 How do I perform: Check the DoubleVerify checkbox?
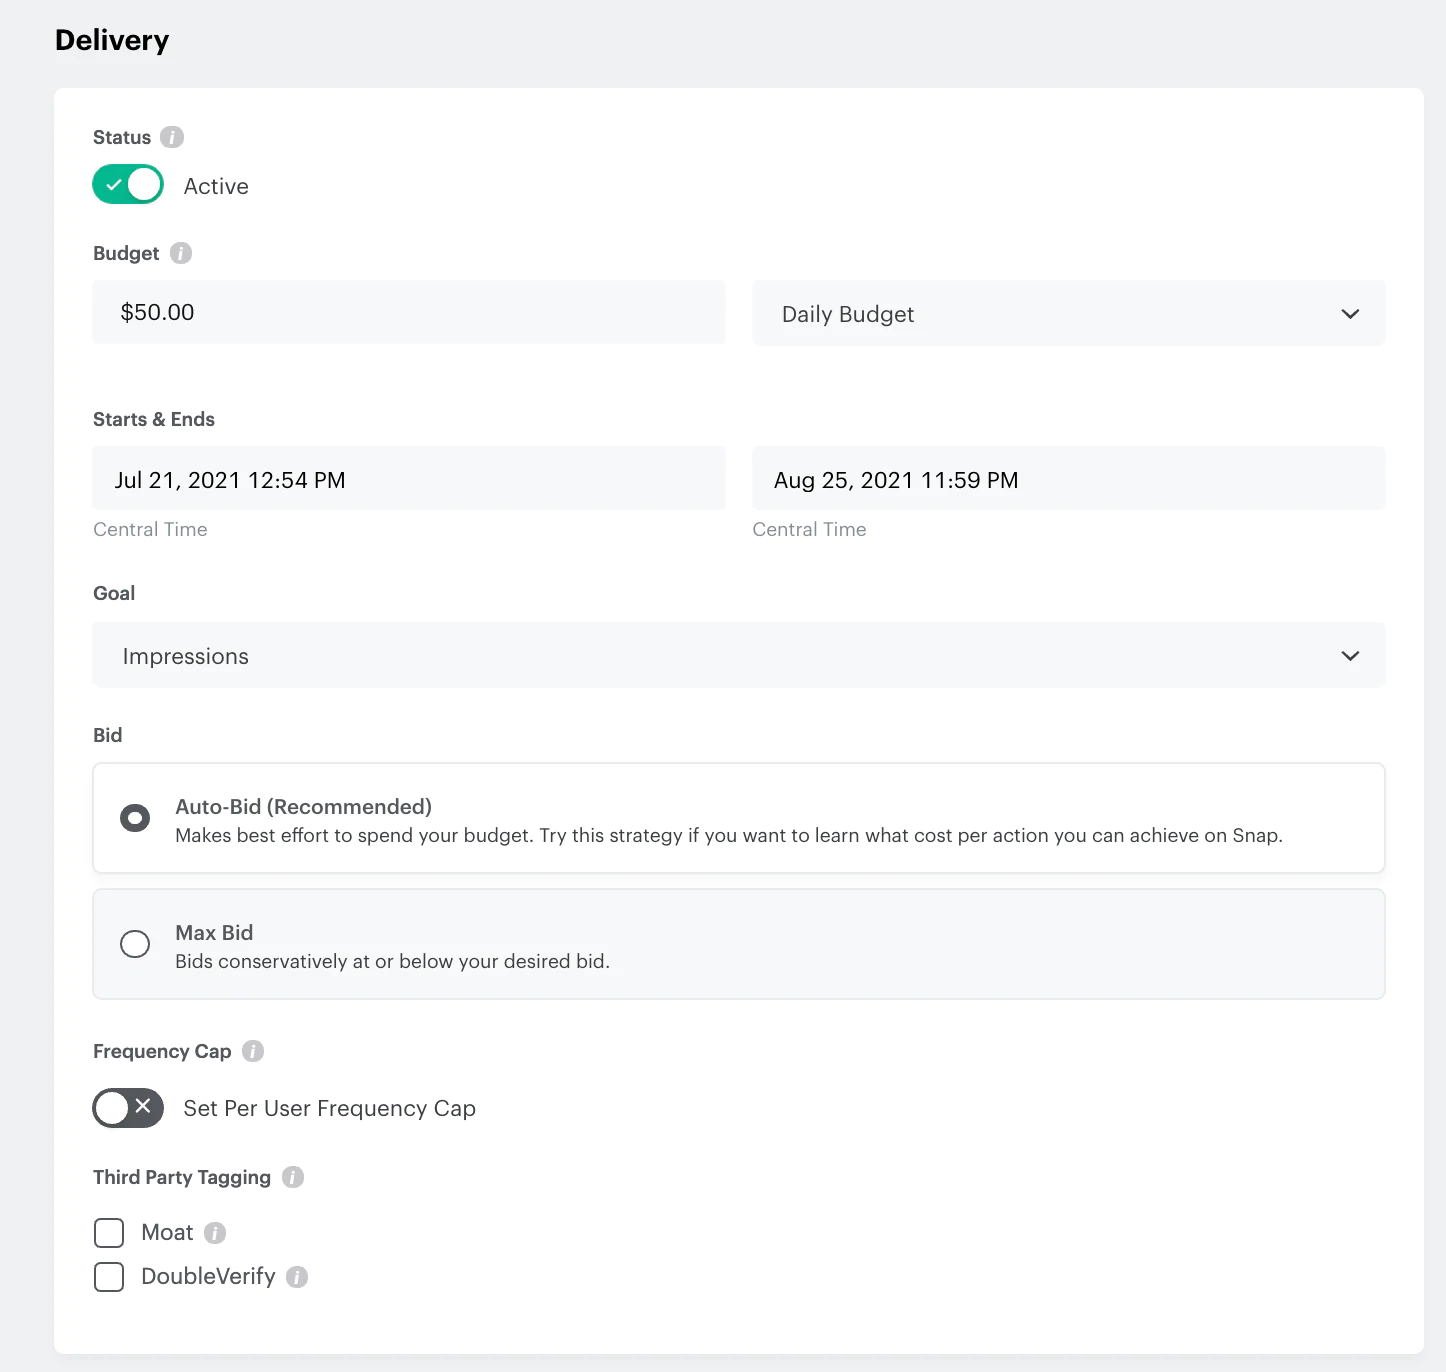click(109, 1277)
